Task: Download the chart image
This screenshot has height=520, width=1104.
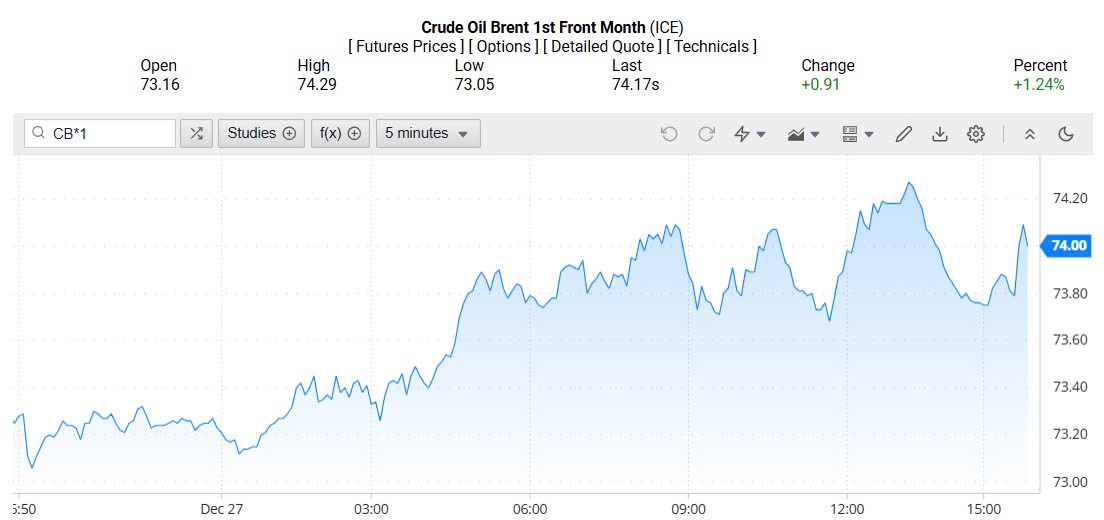Action: pos(939,134)
